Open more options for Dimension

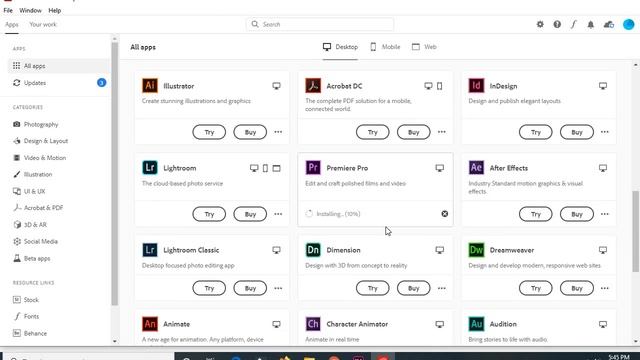click(442, 288)
